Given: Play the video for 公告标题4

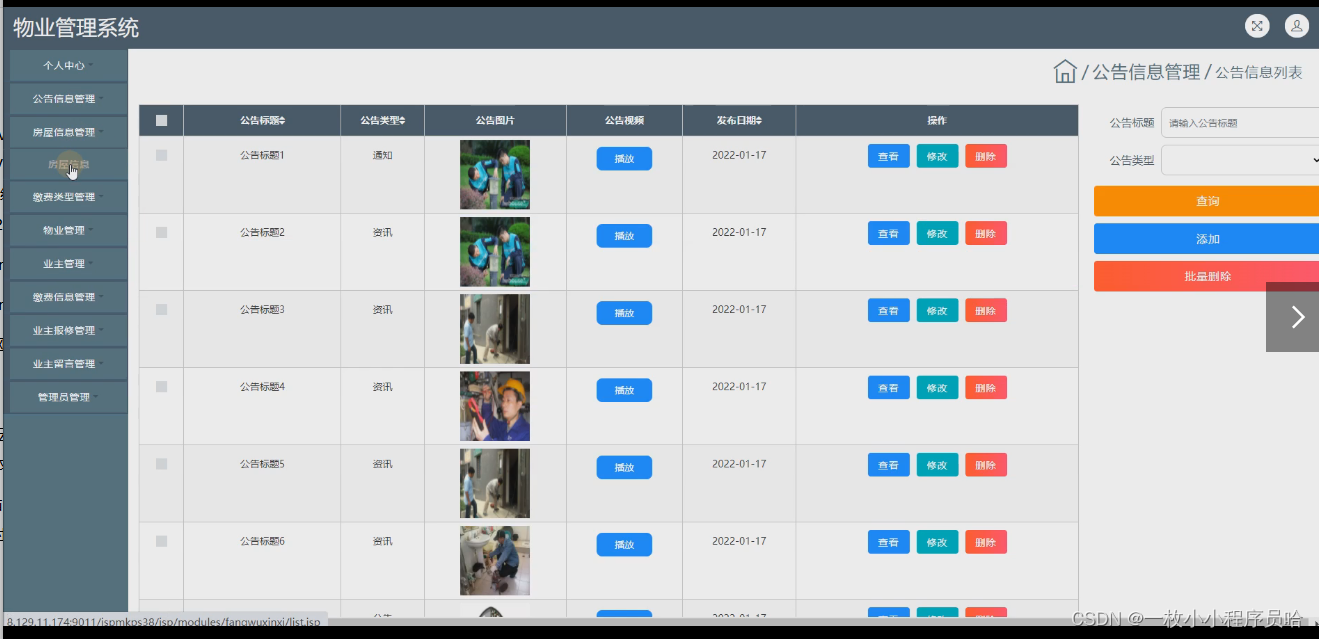Looking at the screenshot, I should click(x=624, y=390).
